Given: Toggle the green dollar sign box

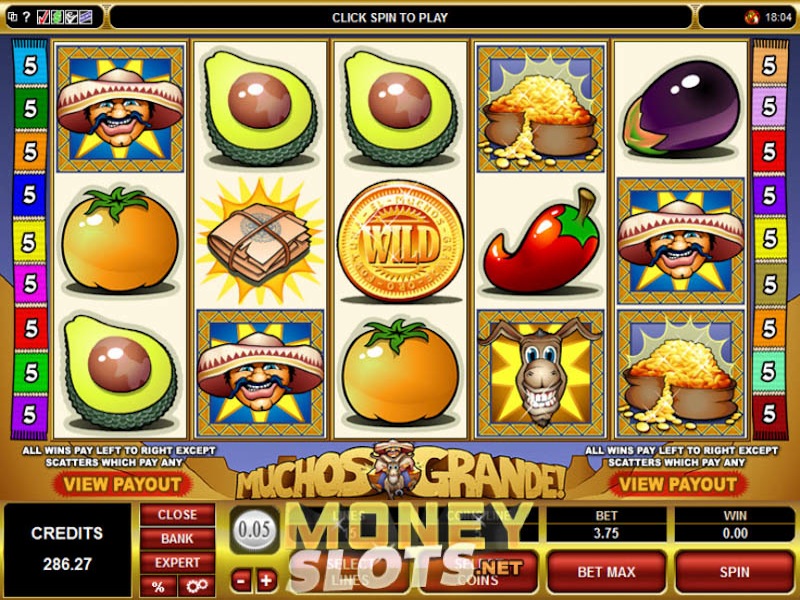Looking at the screenshot, I should 57,17.
